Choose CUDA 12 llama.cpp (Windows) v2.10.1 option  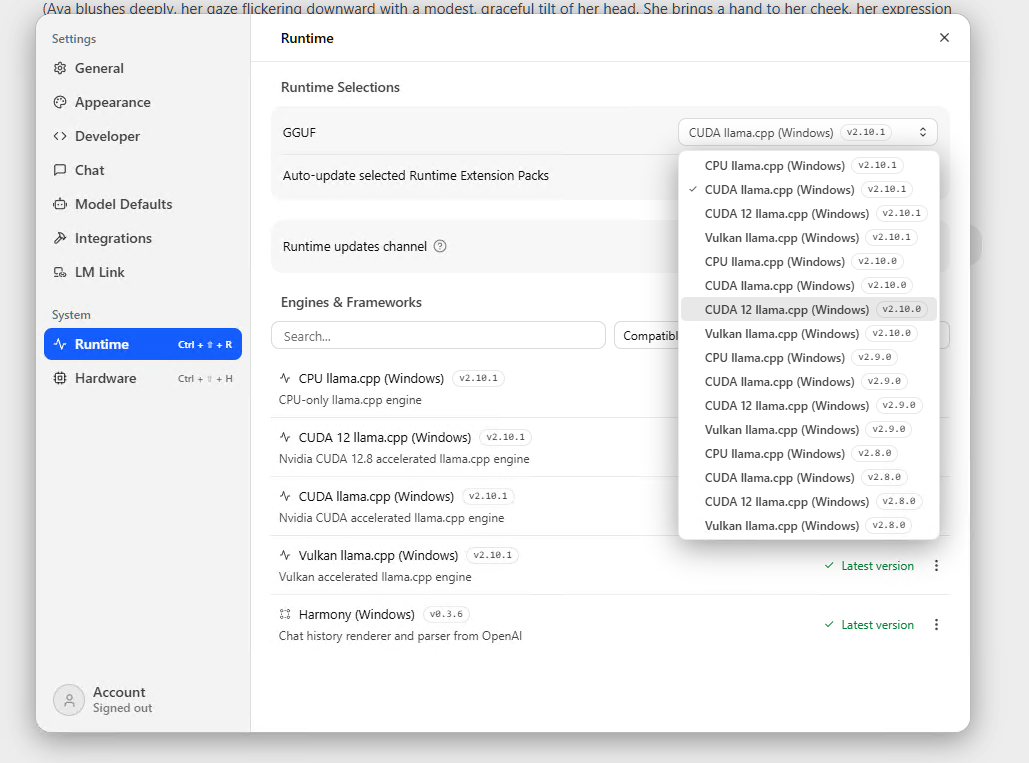pos(808,214)
